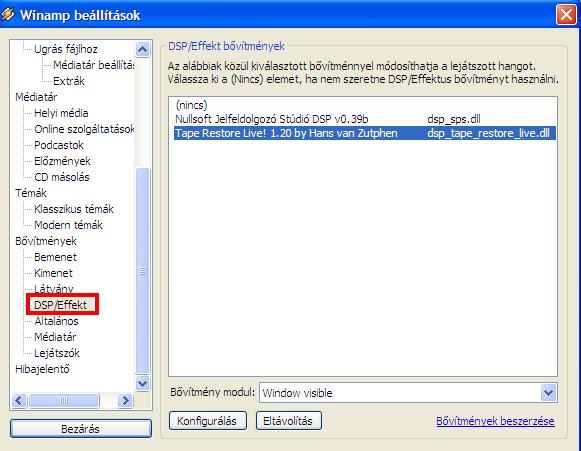Click the Eltávolítás button
Image resolution: width=581 pixels, height=451 pixels.
288,421
